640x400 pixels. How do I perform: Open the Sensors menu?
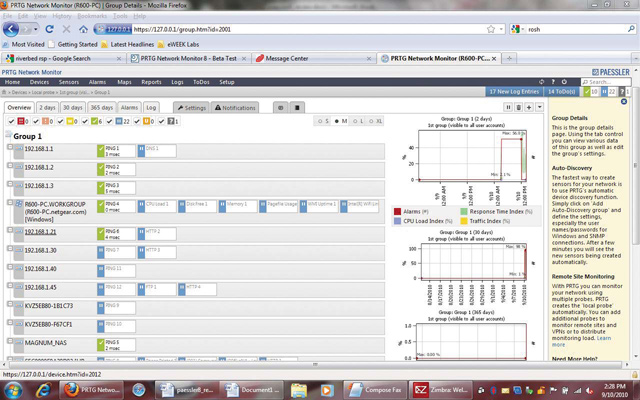[x=69, y=82]
